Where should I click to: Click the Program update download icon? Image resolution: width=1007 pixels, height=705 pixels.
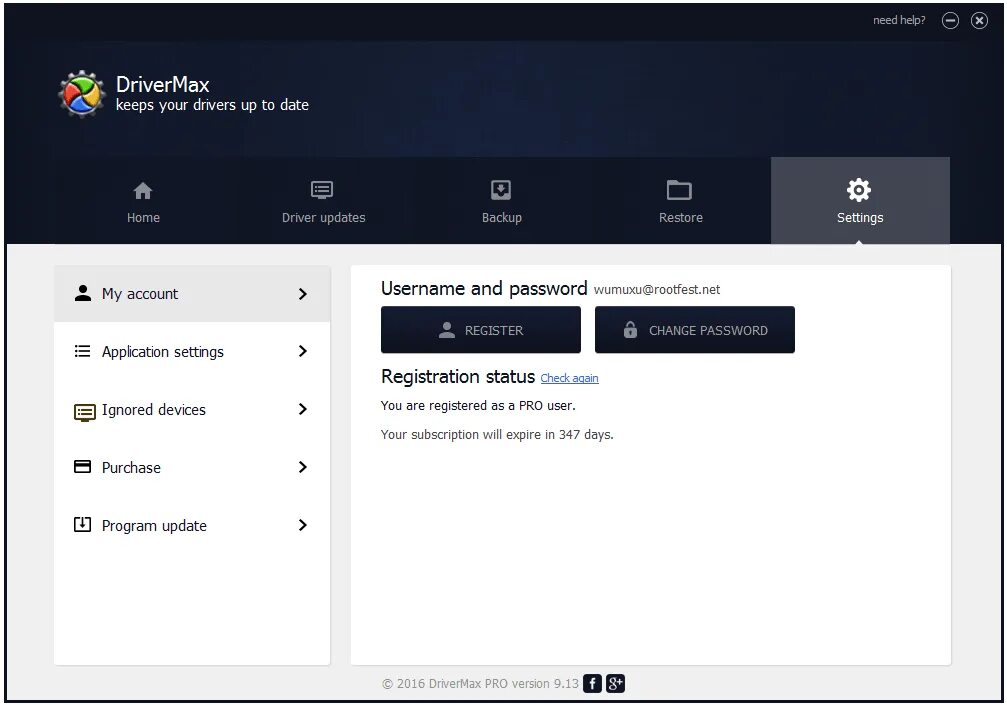[x=82, y=525]
